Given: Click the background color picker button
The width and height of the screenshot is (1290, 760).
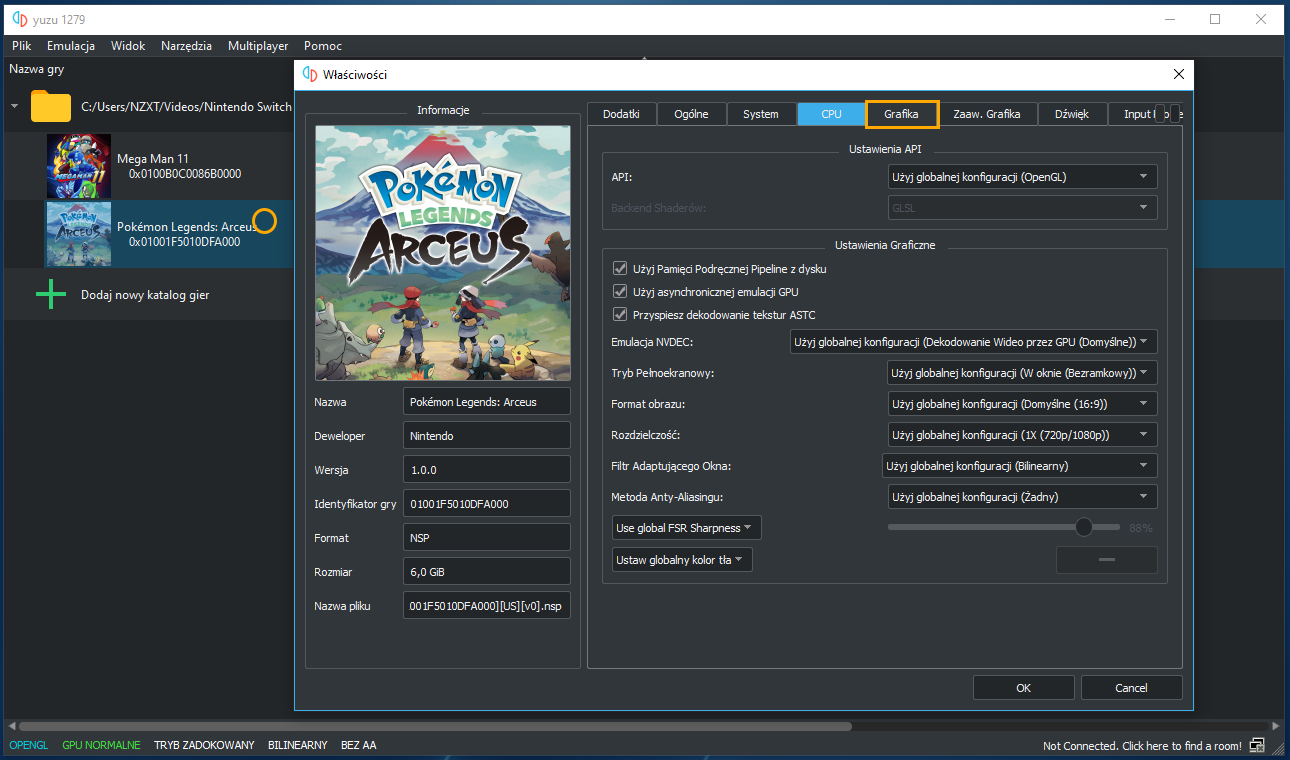Looking at the screenshot, I should click(1106, 560).
